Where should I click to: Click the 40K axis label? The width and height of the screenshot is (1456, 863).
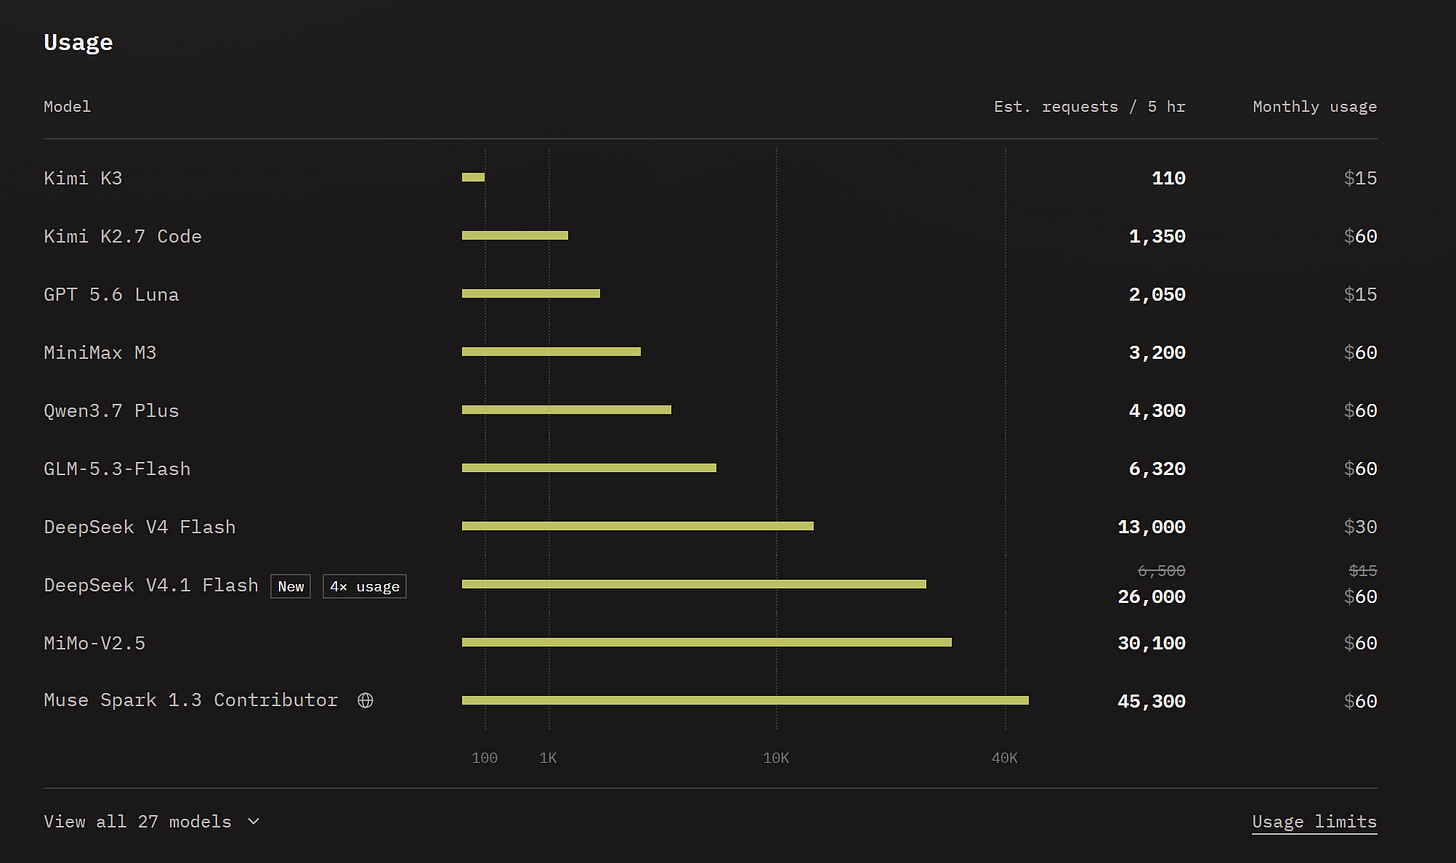1005,758
